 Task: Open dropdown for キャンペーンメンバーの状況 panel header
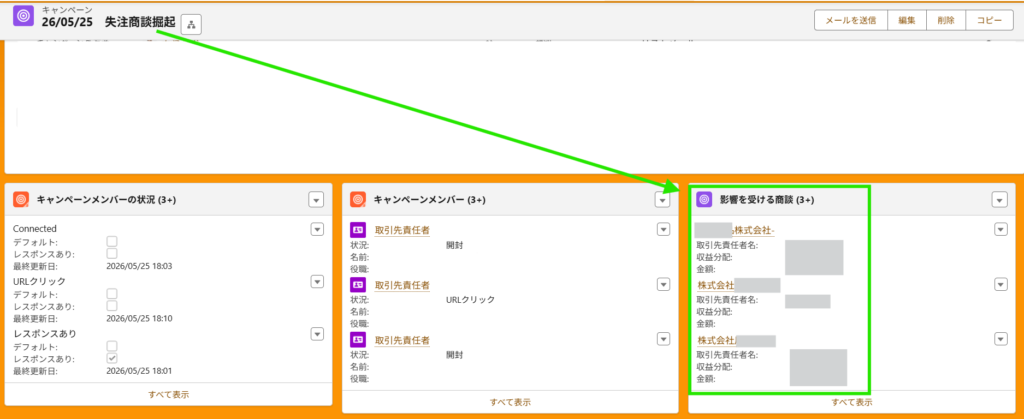pos(317,200)
